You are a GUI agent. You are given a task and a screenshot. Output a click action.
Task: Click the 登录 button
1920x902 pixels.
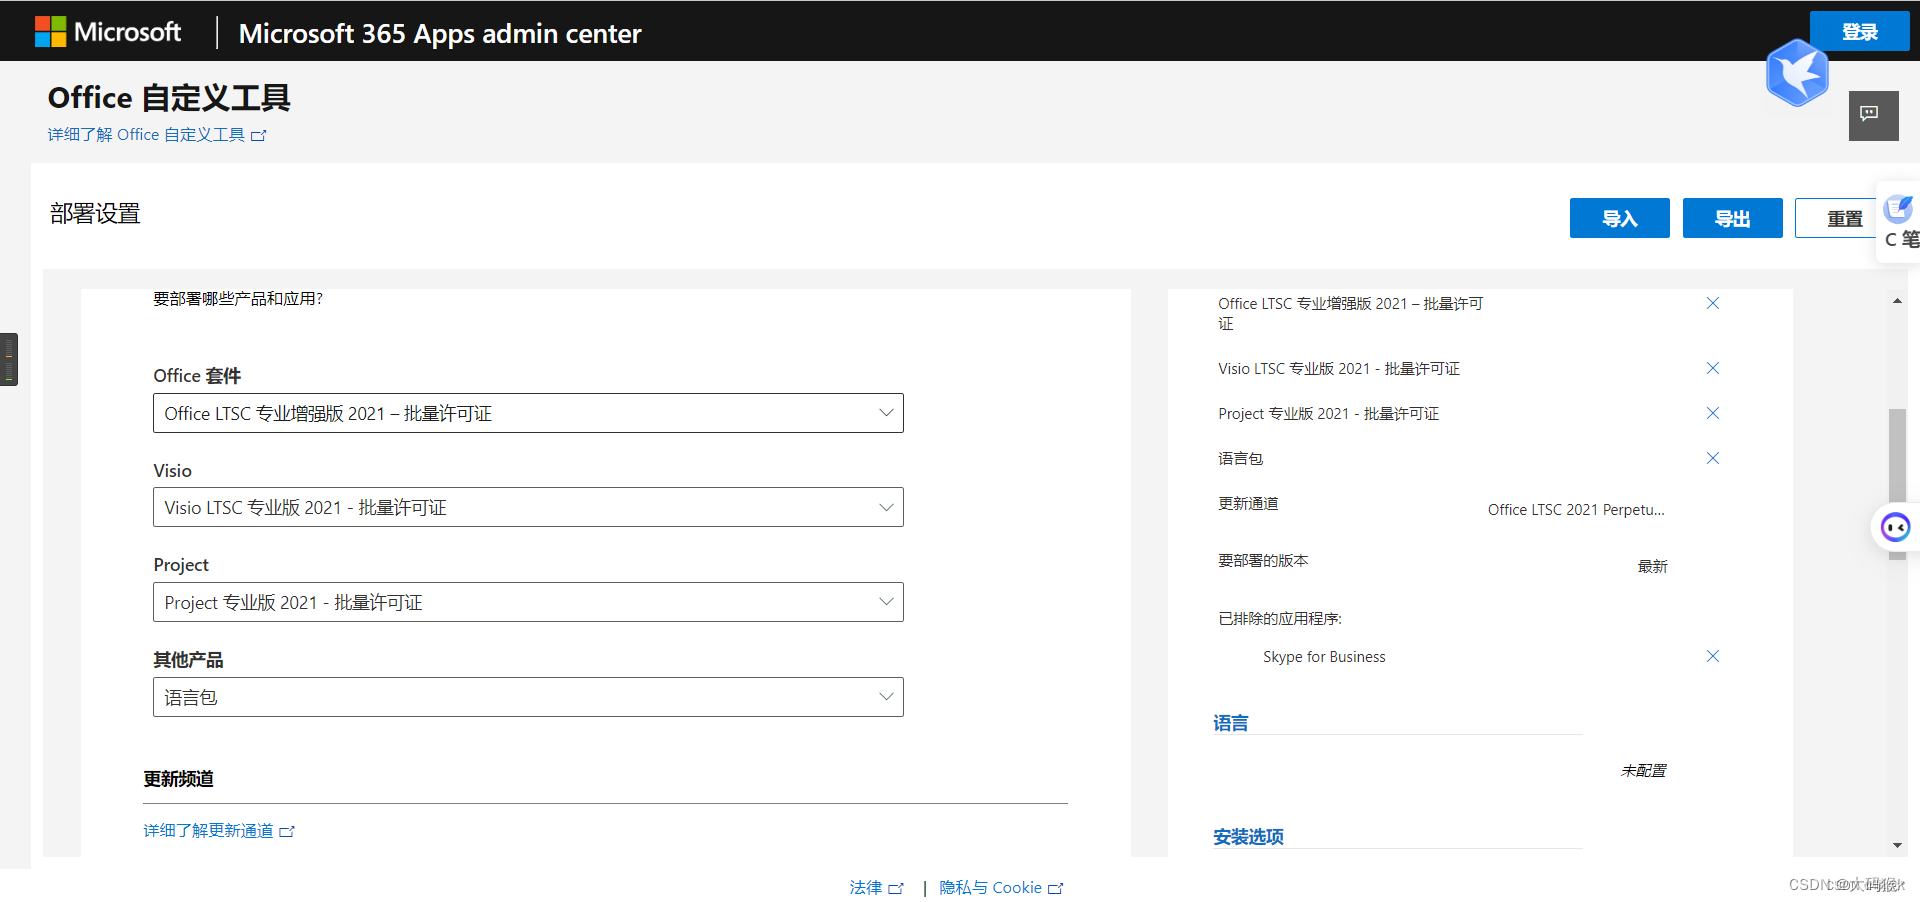[x=1859, y=31]
